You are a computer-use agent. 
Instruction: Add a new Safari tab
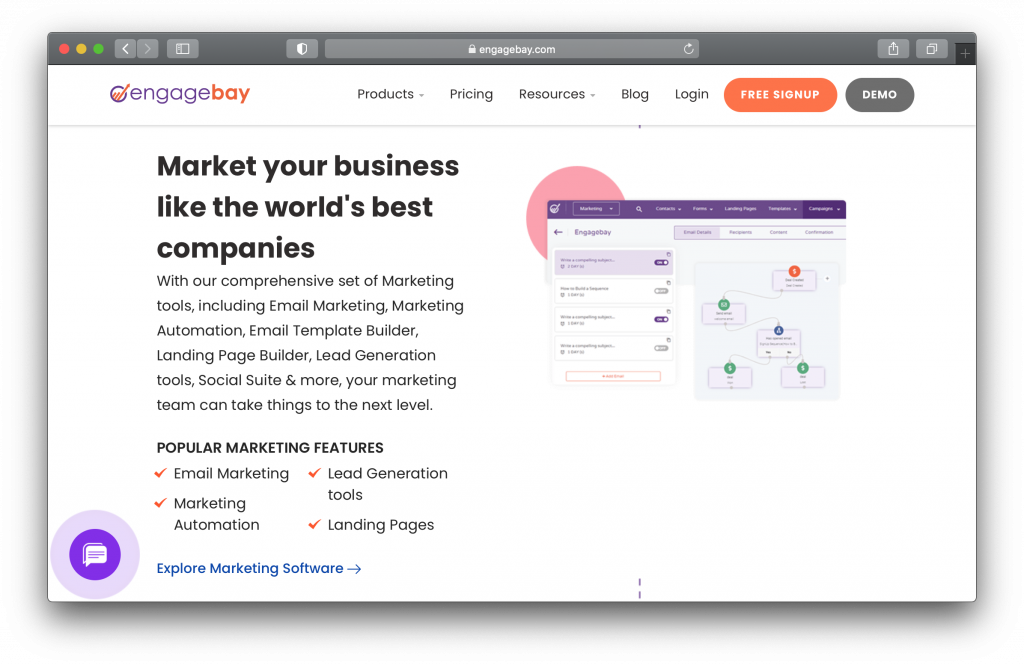pyautogui.click(x=965, y=54)
